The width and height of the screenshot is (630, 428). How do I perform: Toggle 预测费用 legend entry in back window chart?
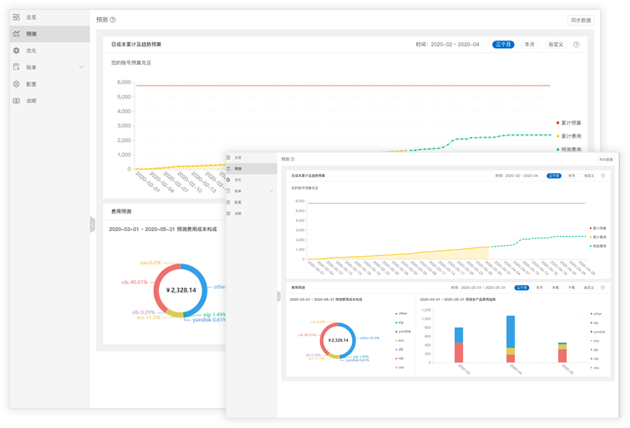569,149
